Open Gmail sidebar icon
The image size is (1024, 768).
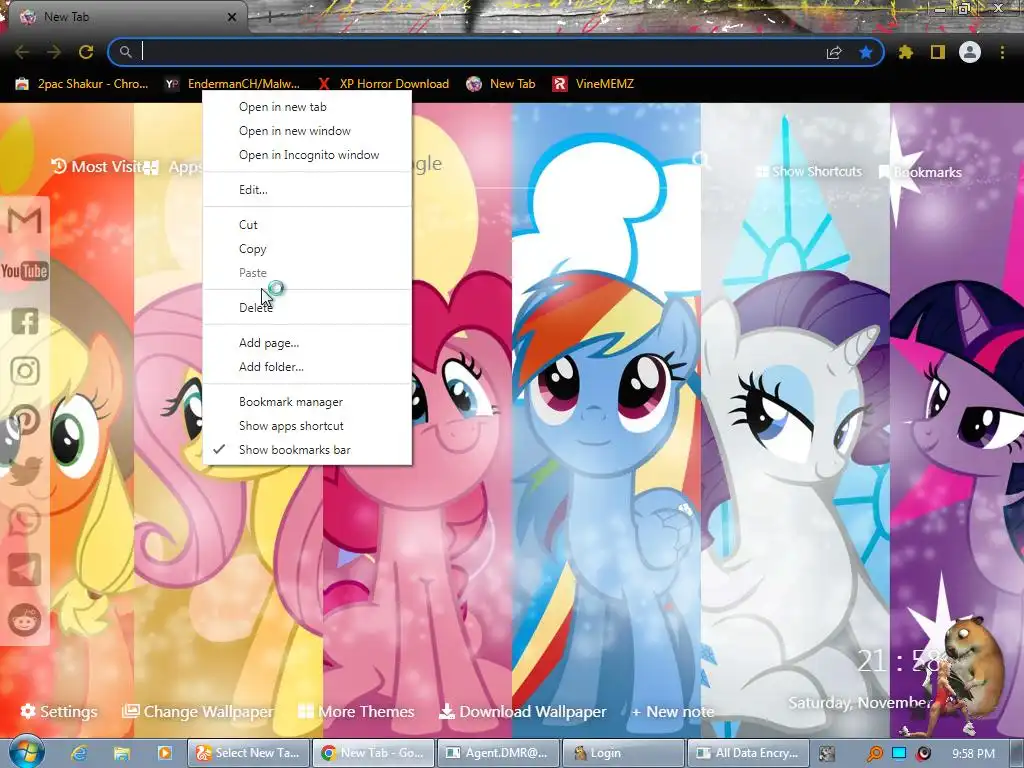coord(25,220)
